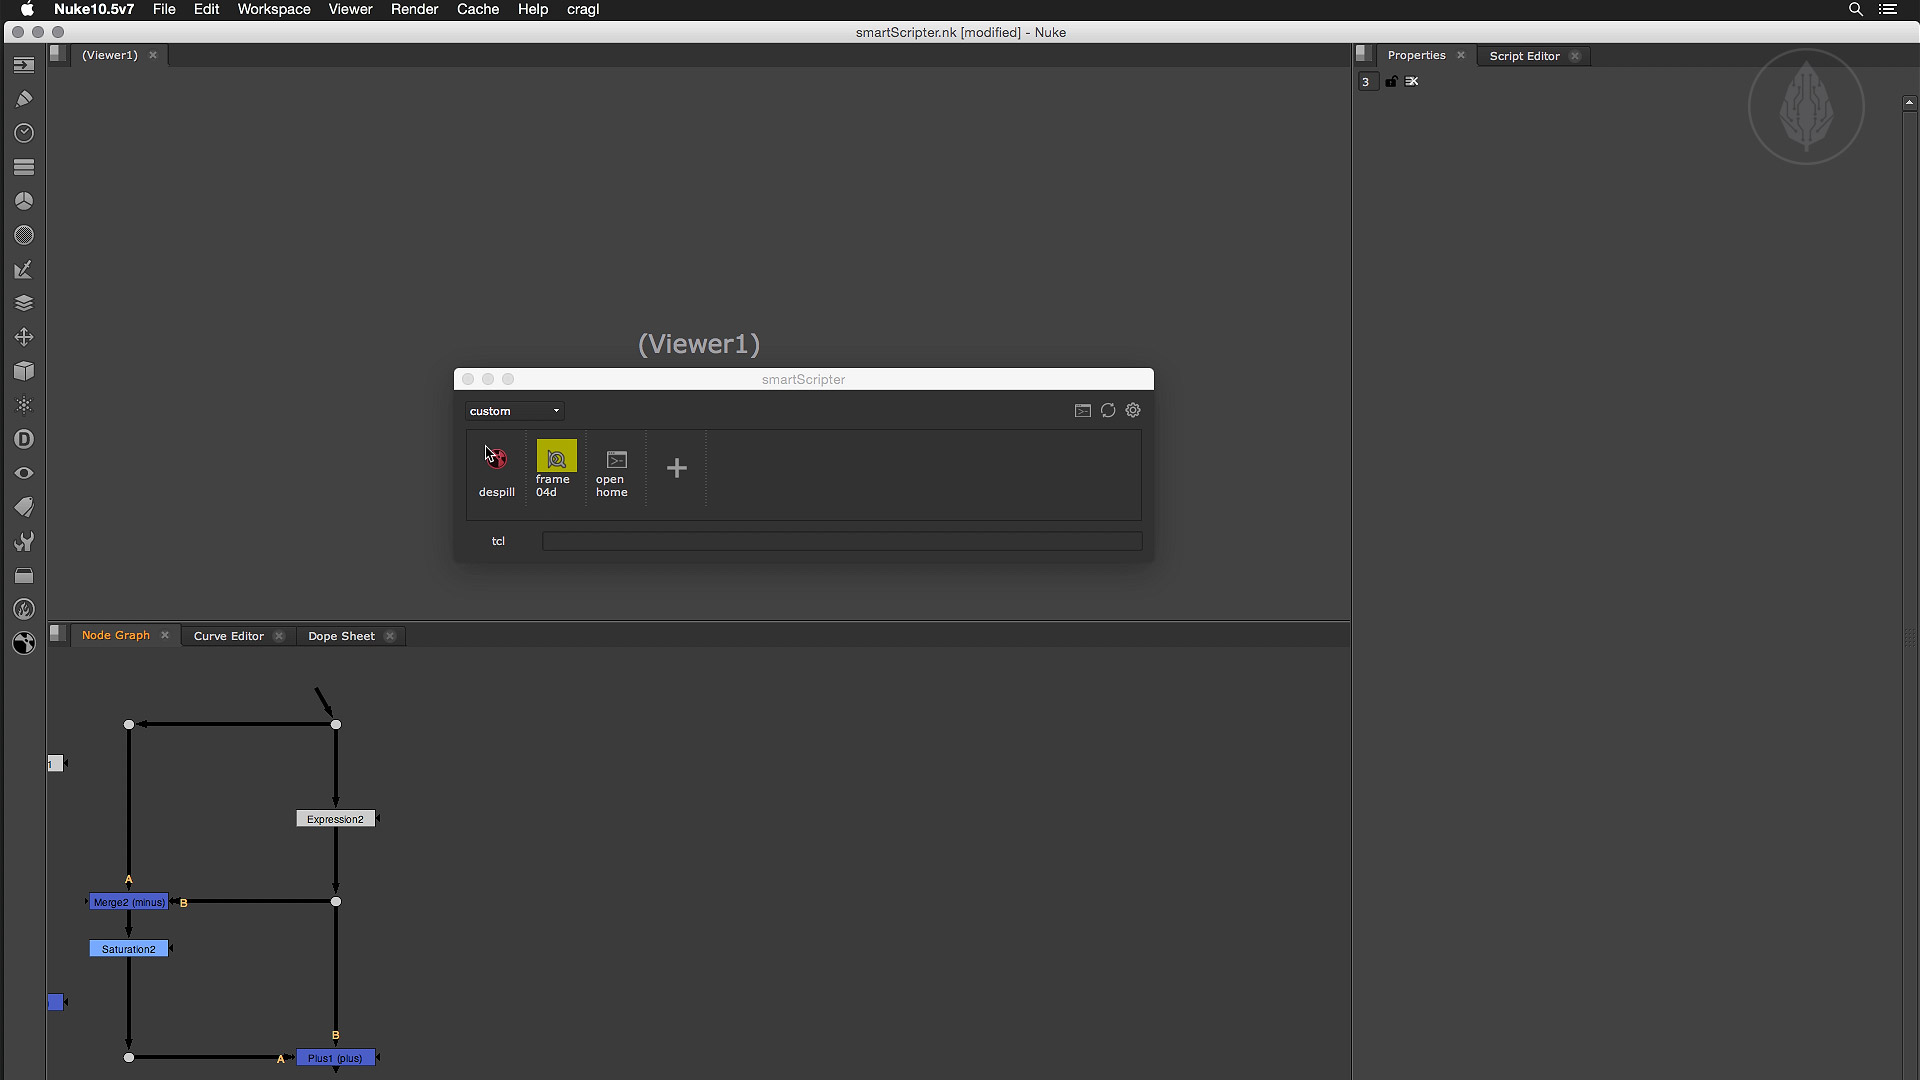The width and height of the screenshot is (1920, 1080).
Task: Run the despill command button
Action: point(496,460)
